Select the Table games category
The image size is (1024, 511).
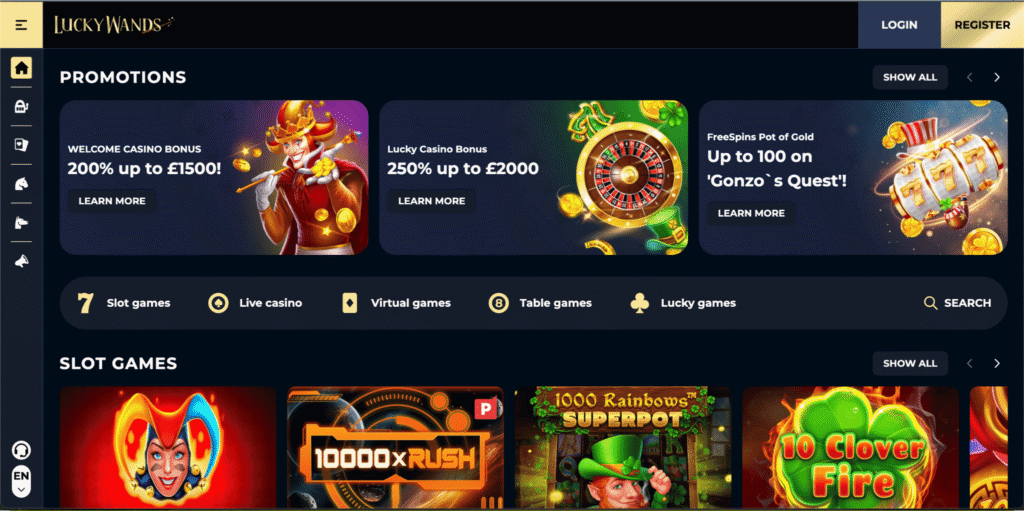[540, 303]
